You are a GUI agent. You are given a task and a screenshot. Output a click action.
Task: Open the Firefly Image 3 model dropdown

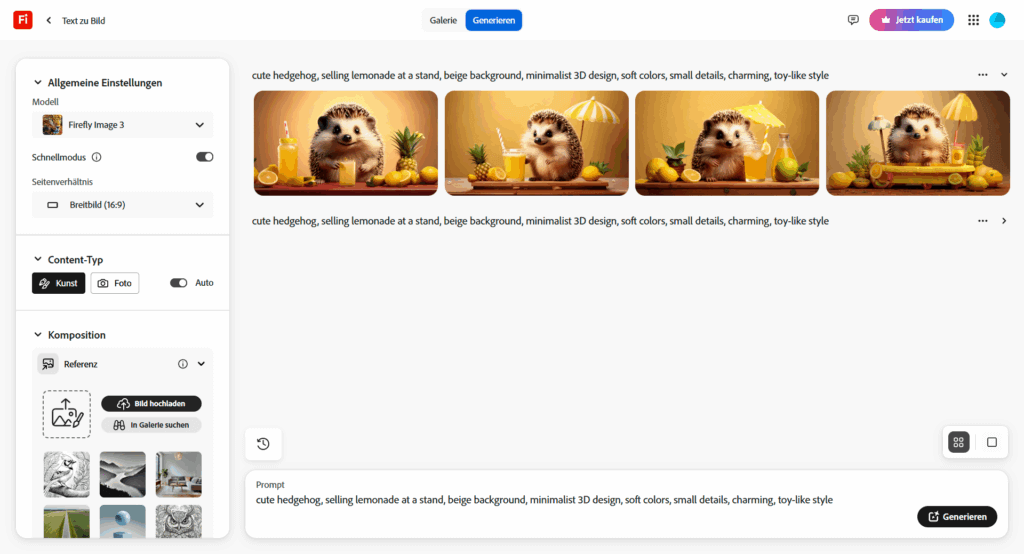[x=123, y=125]
